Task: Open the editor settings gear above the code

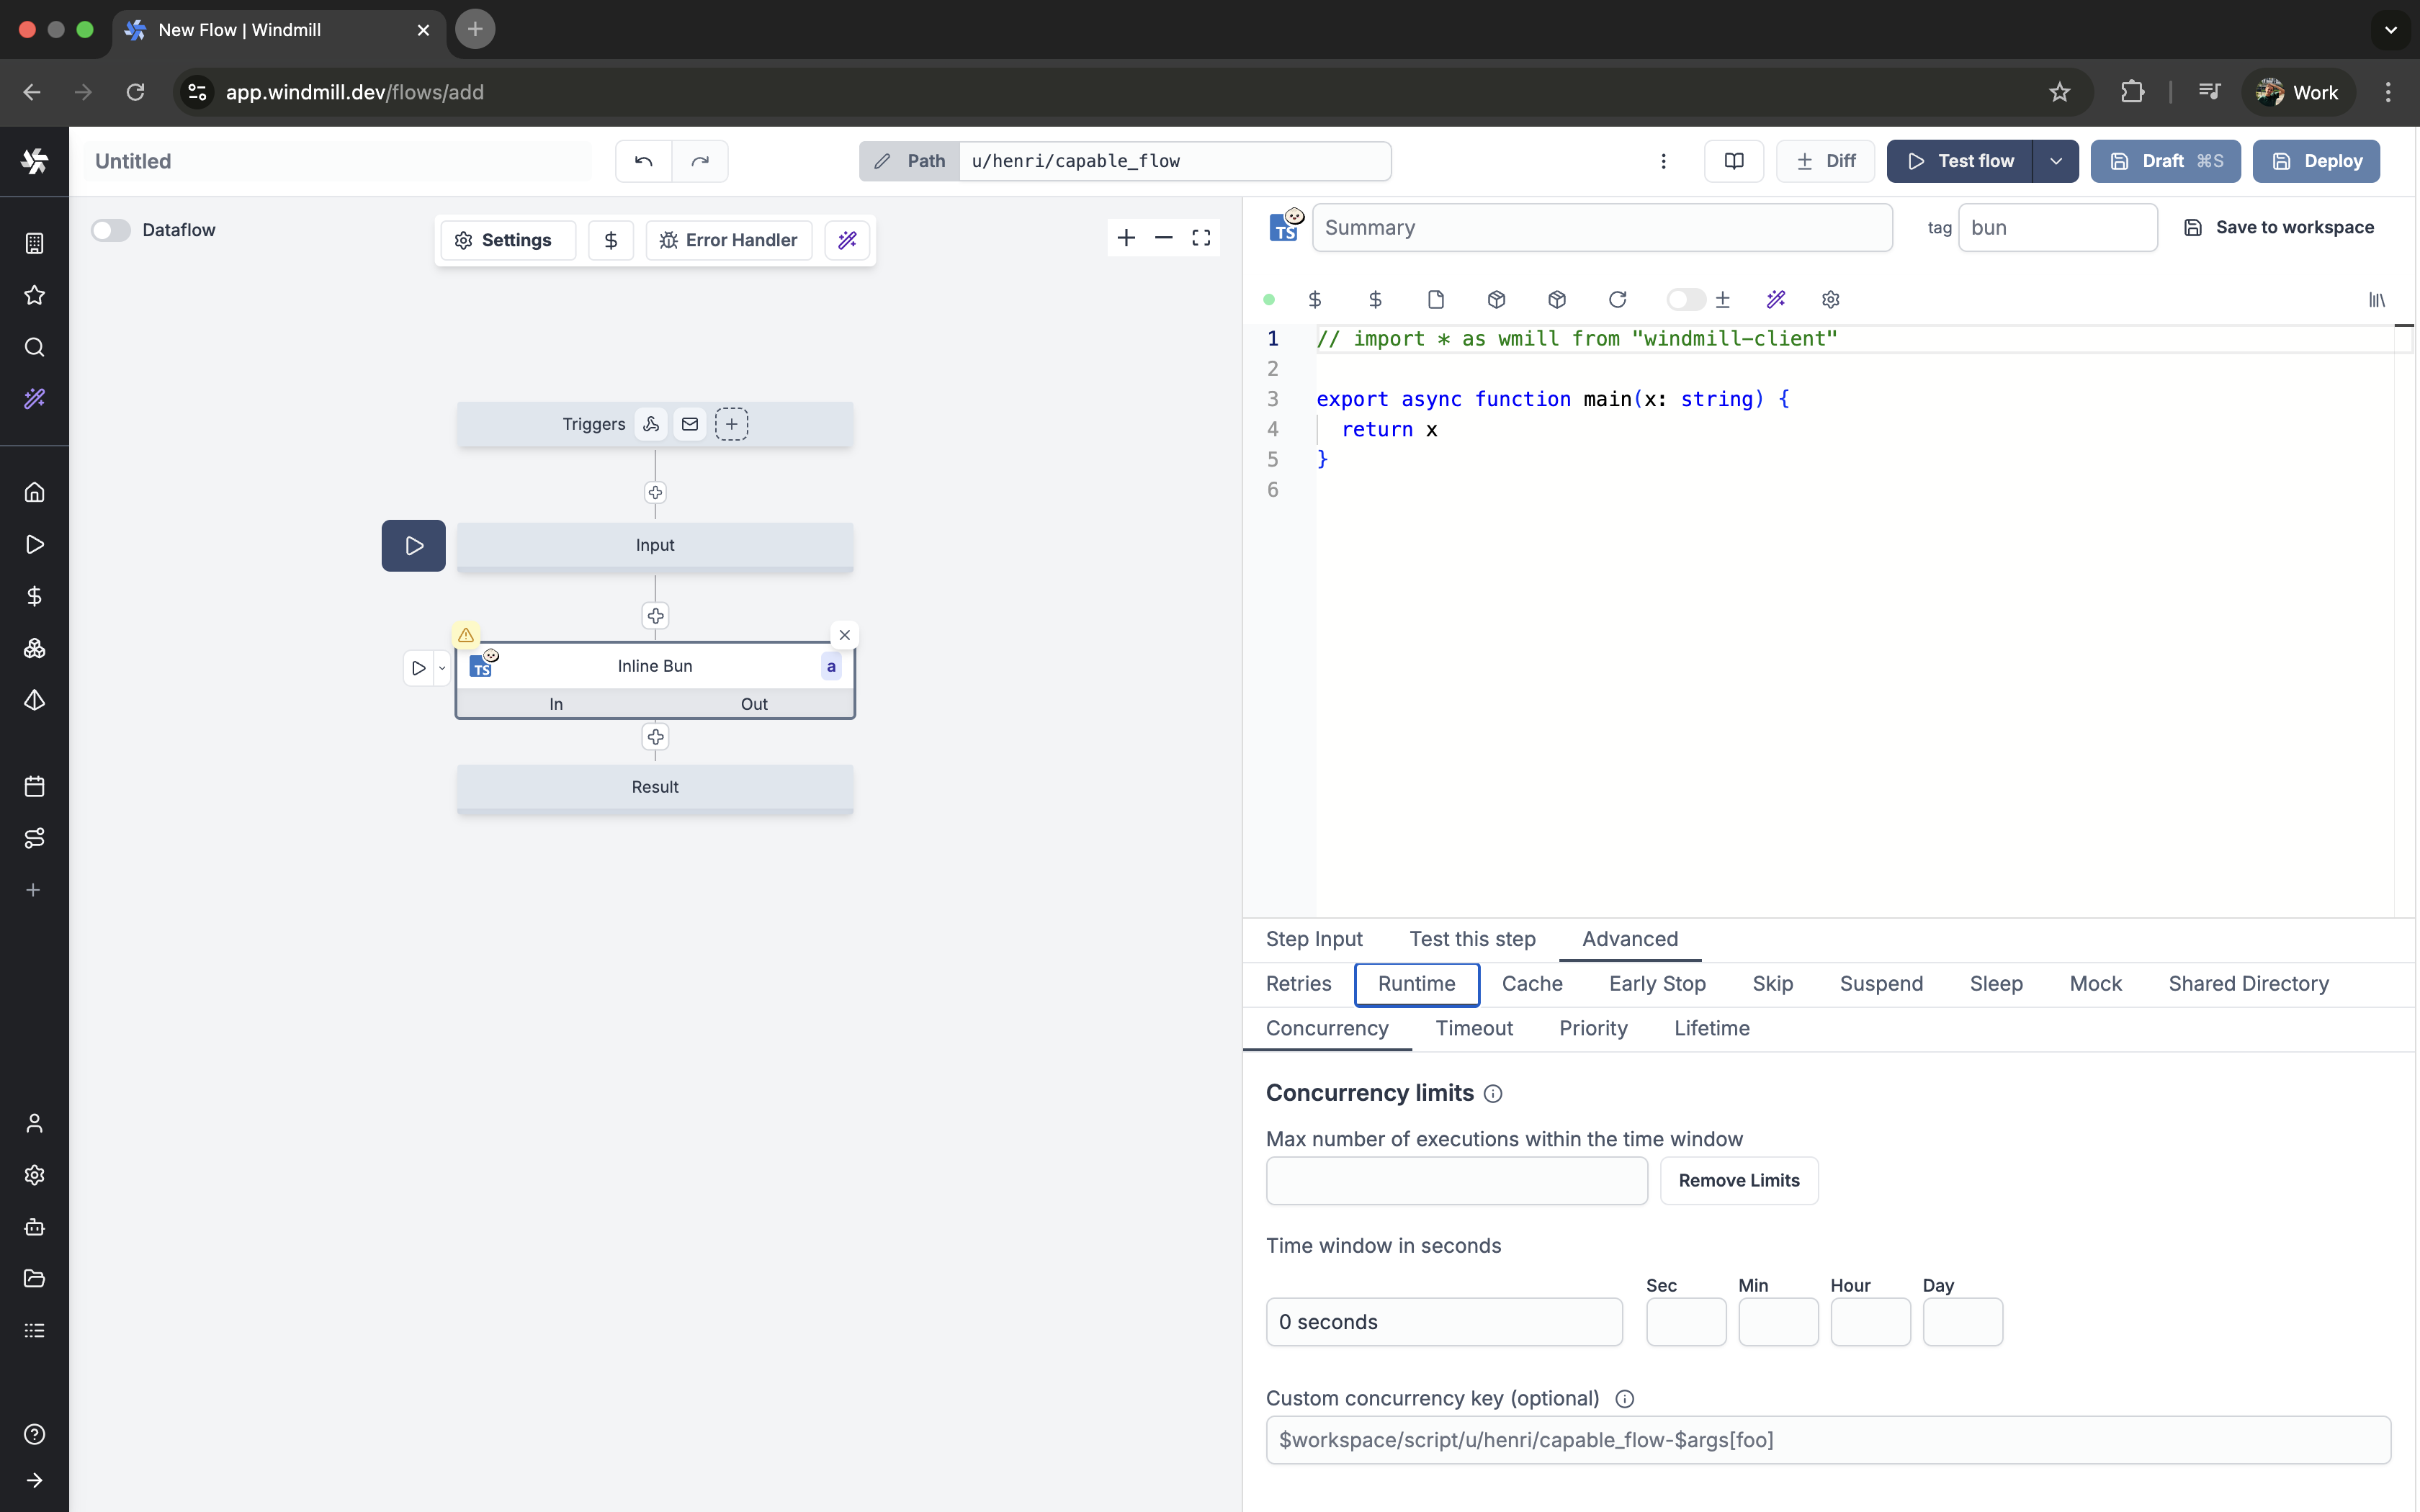Action: (1830, 299)
